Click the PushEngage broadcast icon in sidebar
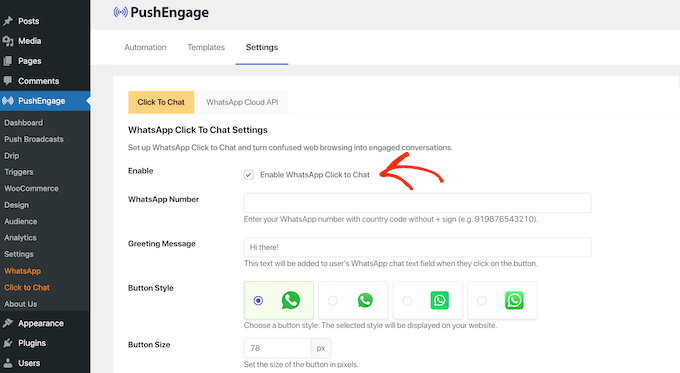This screenshot has width=680, height=373. tap(7, 101)
